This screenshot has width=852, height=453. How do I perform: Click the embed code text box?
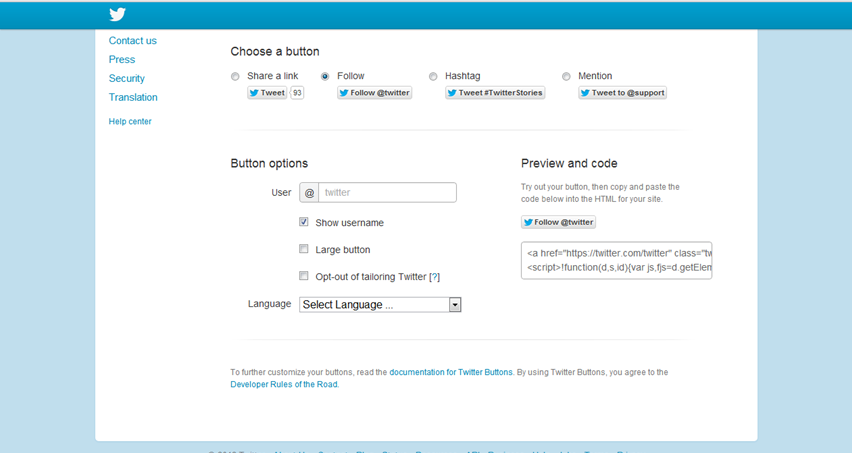616,261
